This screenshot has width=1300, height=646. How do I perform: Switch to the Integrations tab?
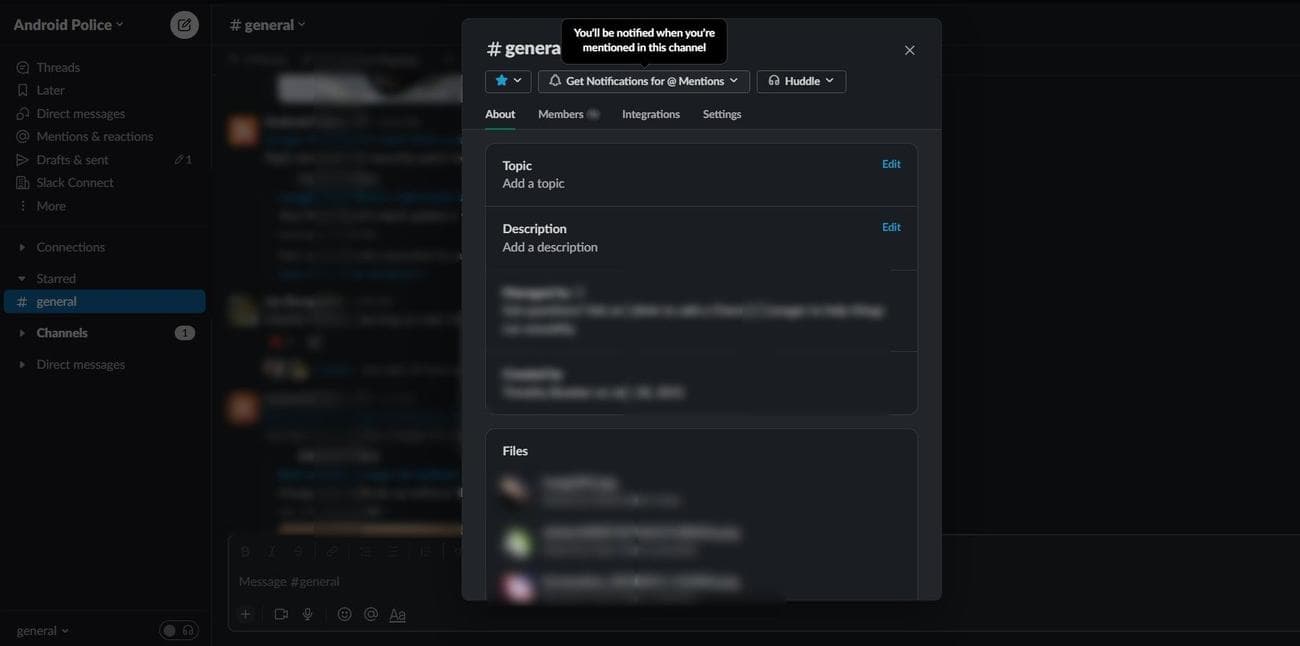click(650, 114)
